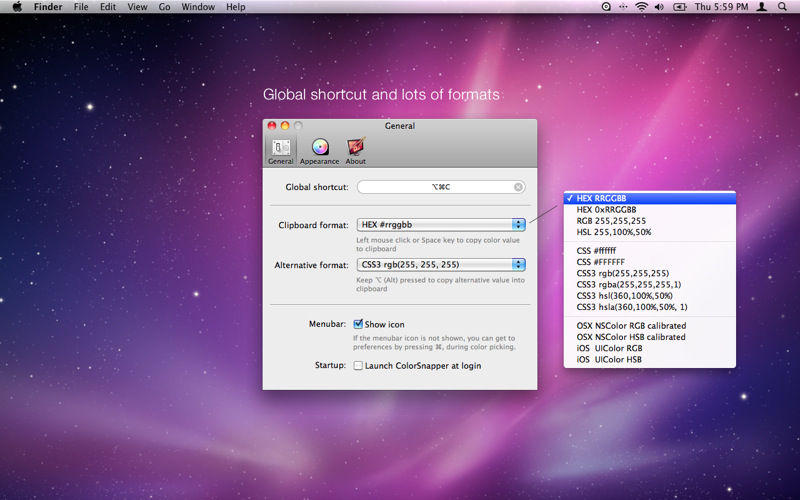Screen dimensions: 800x500
Task: Select iOS UIColor RGB format
Action: click(x=649, y=348)
